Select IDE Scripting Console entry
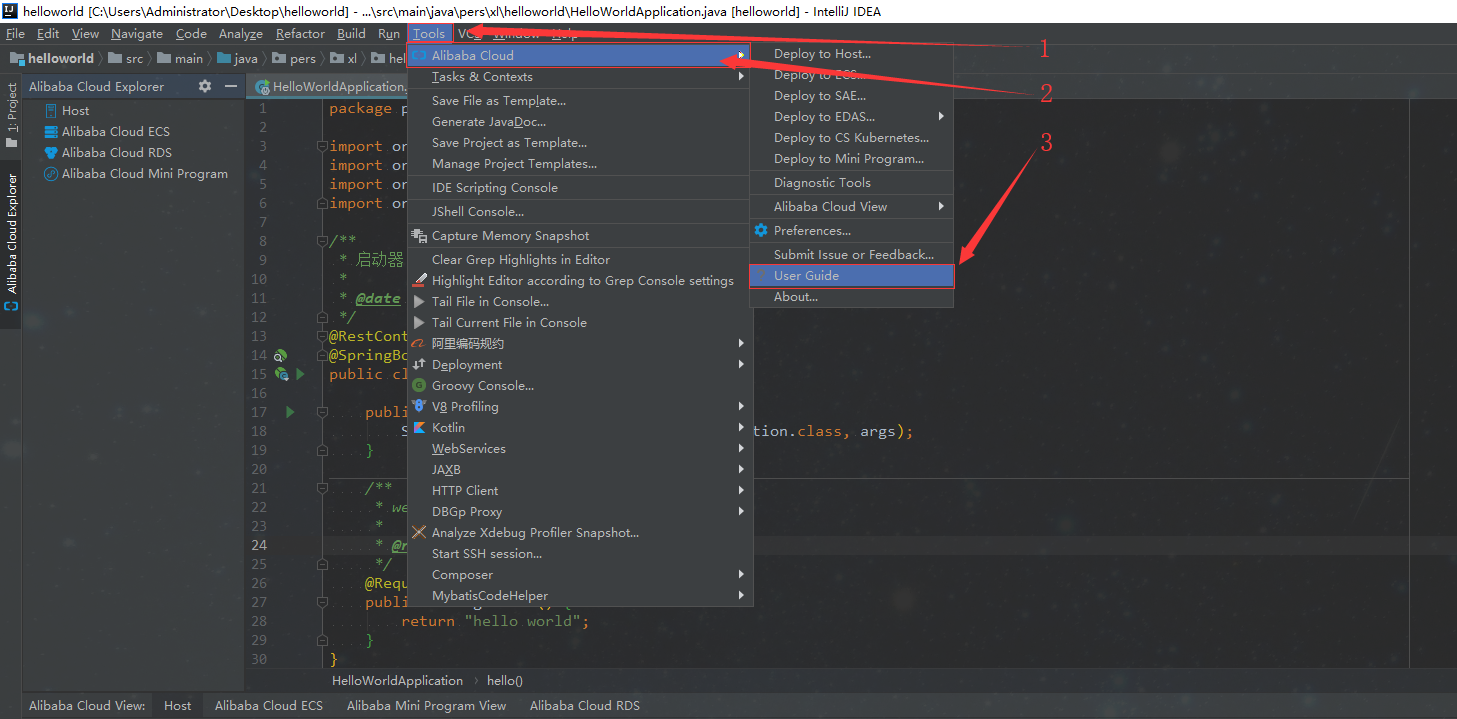This screenshot has width=1457, height=719. click(x=580, y=187)
